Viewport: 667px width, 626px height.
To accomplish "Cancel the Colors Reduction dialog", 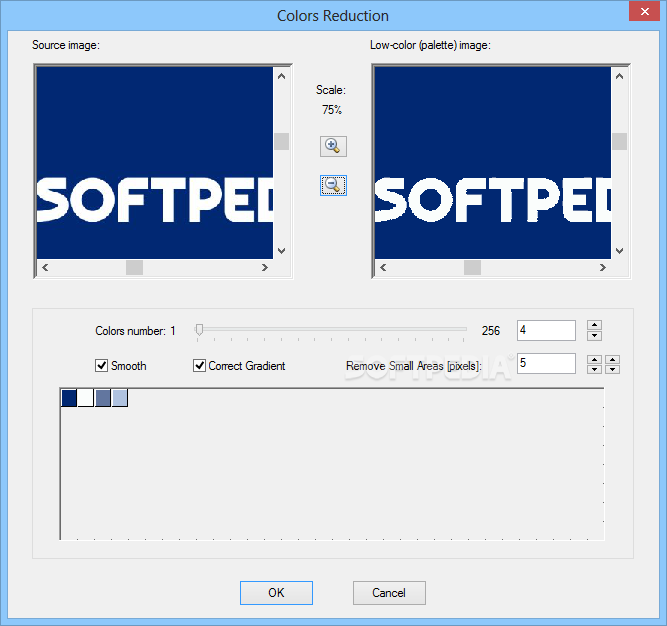I will 389,593.
